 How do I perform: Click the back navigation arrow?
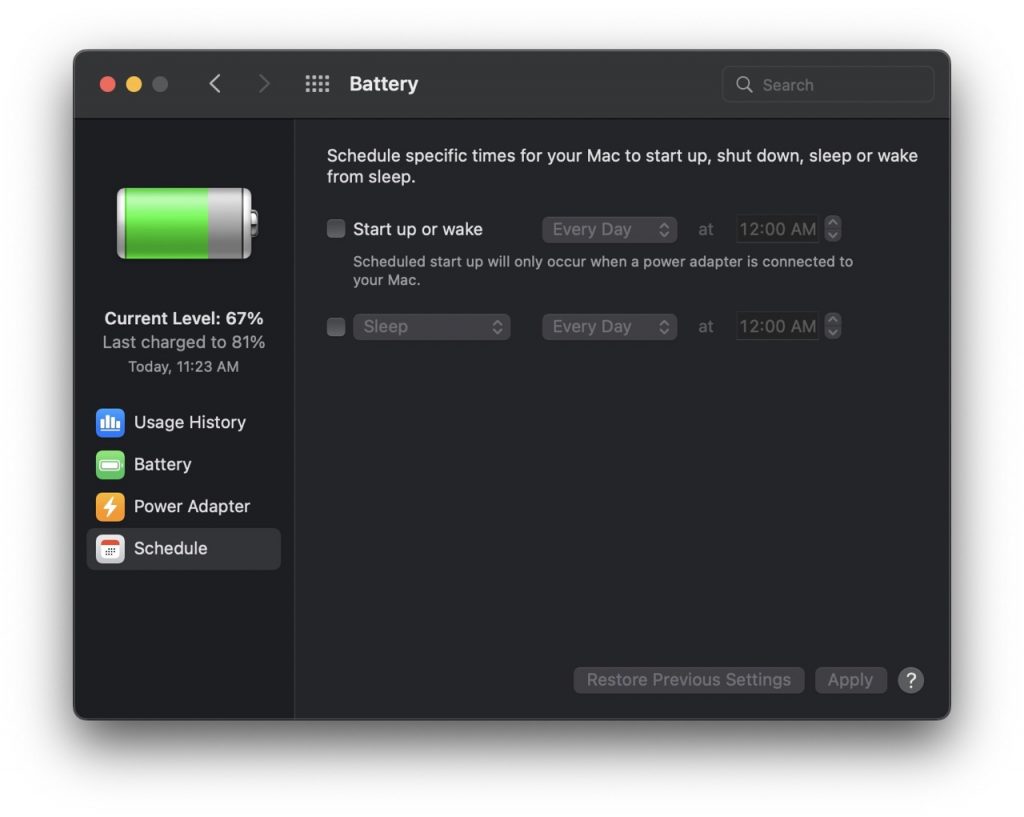point(215,84)
